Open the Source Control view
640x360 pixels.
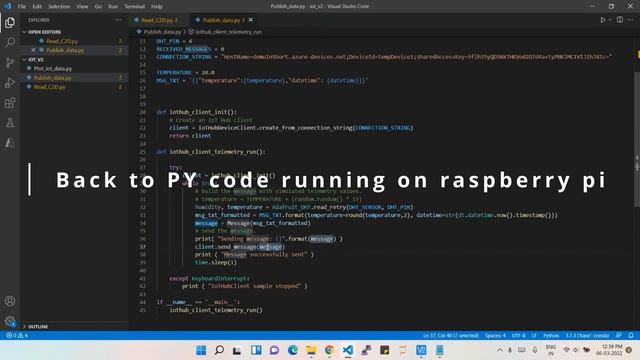click(x=10, y=62)
